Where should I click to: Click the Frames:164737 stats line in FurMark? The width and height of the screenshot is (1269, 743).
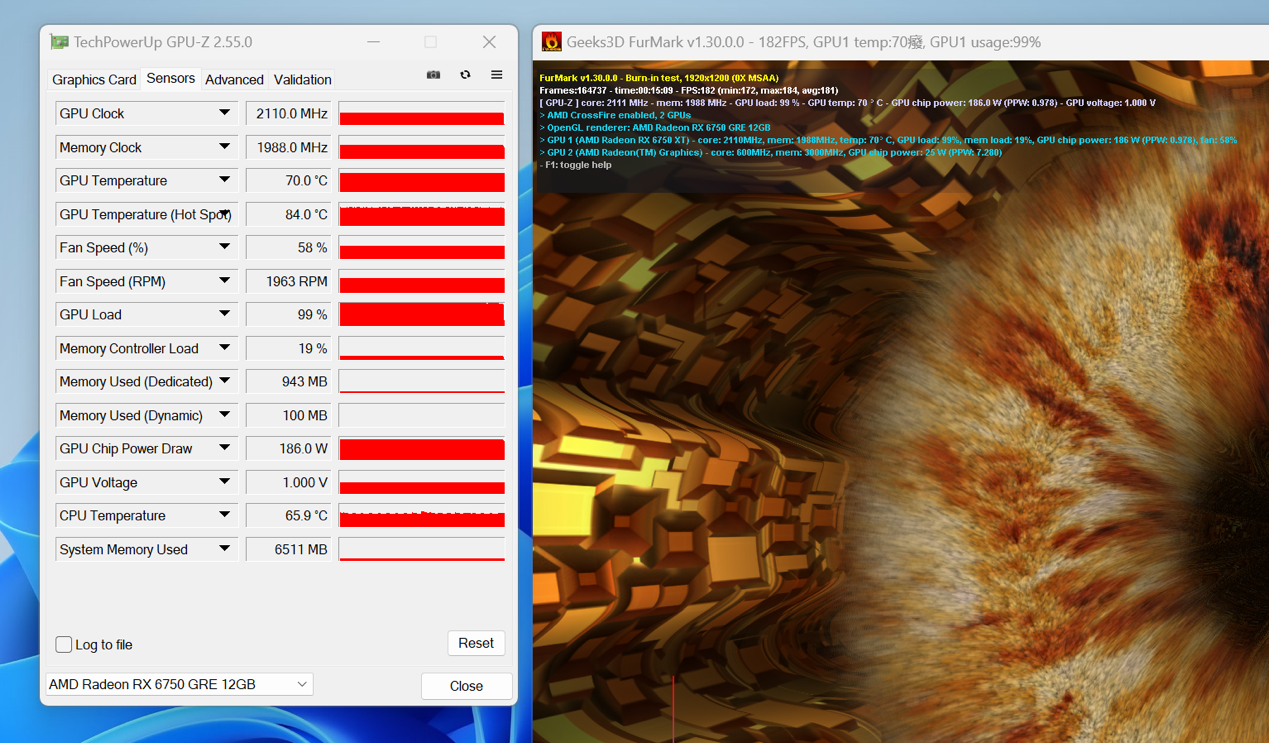click(x=689, y=90)
